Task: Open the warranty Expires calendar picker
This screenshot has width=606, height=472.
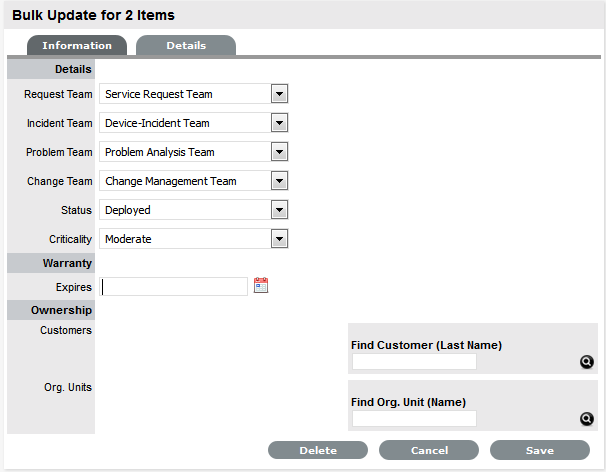Action: [x=261, y=286]
